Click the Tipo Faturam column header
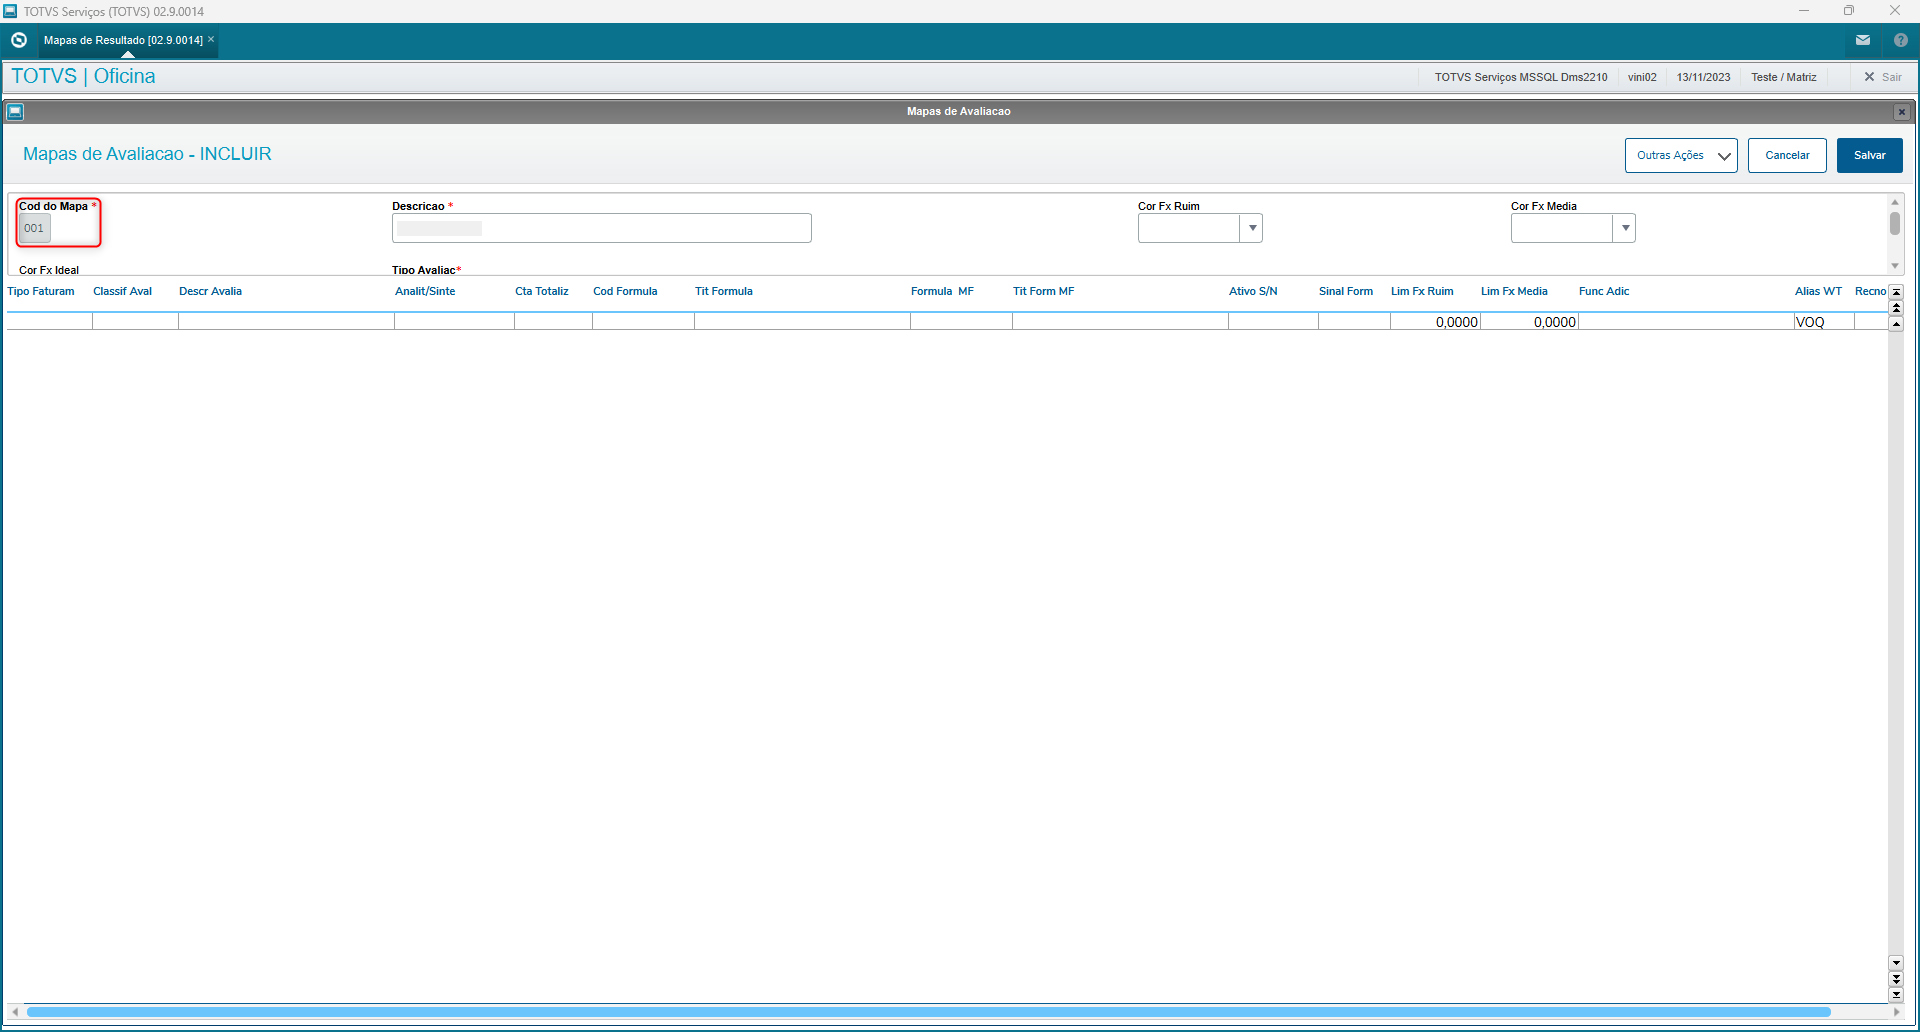Screen dimensions: 1920x1032 pyautogui.click(x=41, y=292)
